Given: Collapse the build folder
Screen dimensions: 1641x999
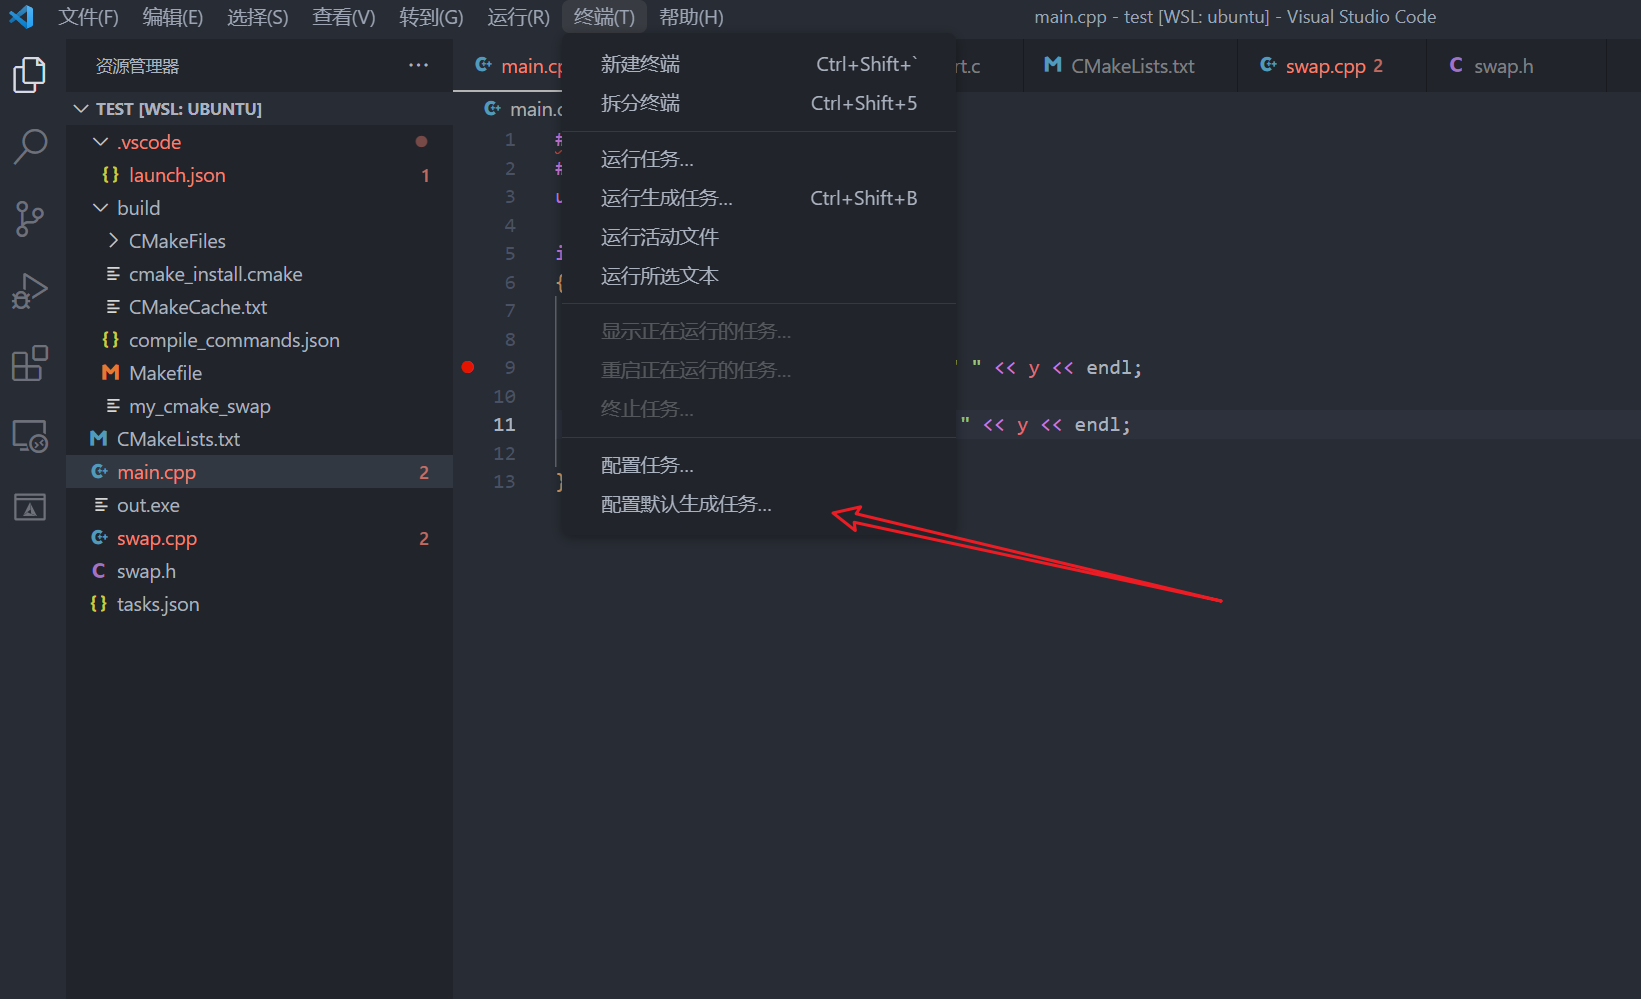Looking at the screenshot, I should point(99,207).
